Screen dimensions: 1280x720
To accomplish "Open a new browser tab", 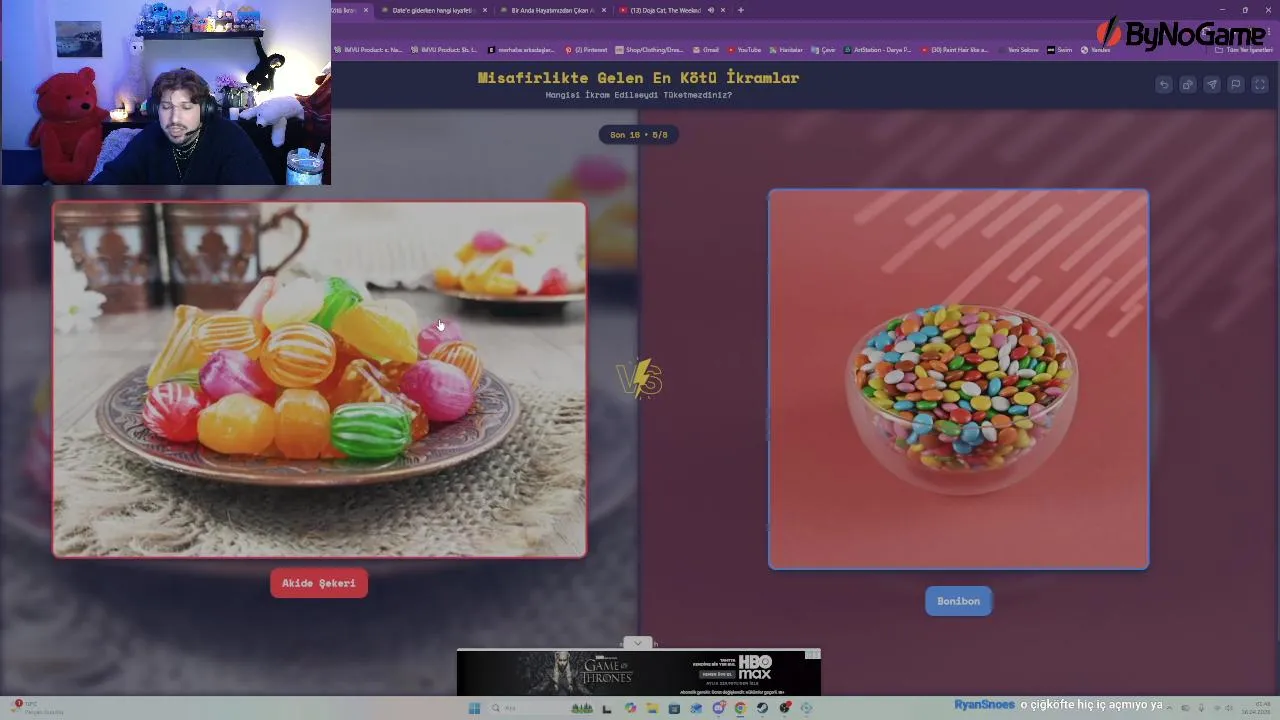I will 741,10.
